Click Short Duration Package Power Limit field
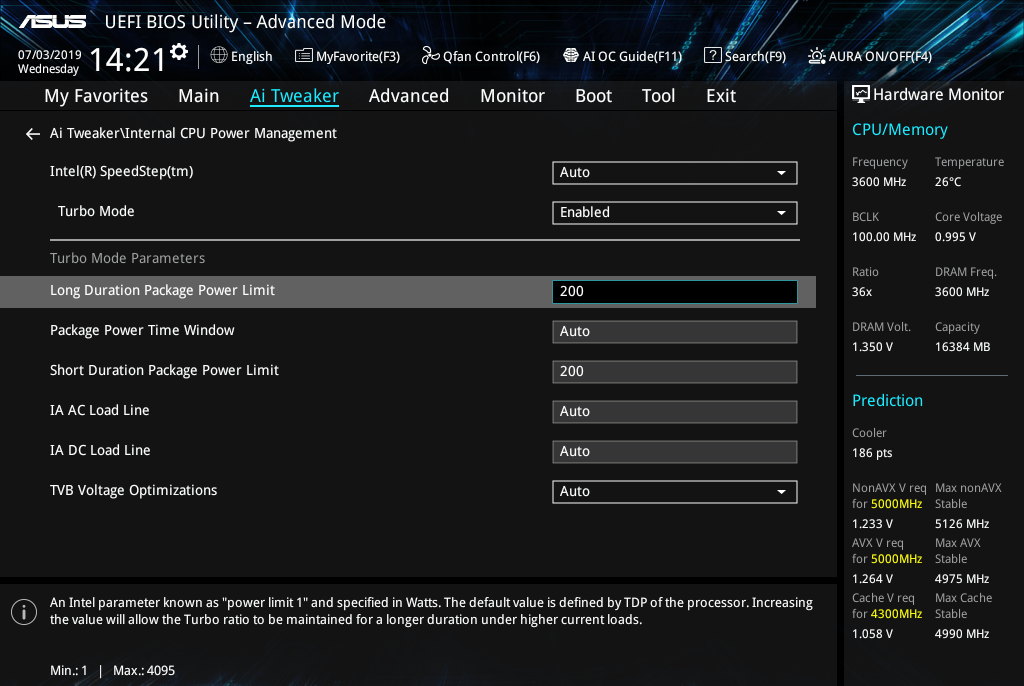Image resolution: width=1024 pixels, height=686 pixels. (x=675, y=371)
